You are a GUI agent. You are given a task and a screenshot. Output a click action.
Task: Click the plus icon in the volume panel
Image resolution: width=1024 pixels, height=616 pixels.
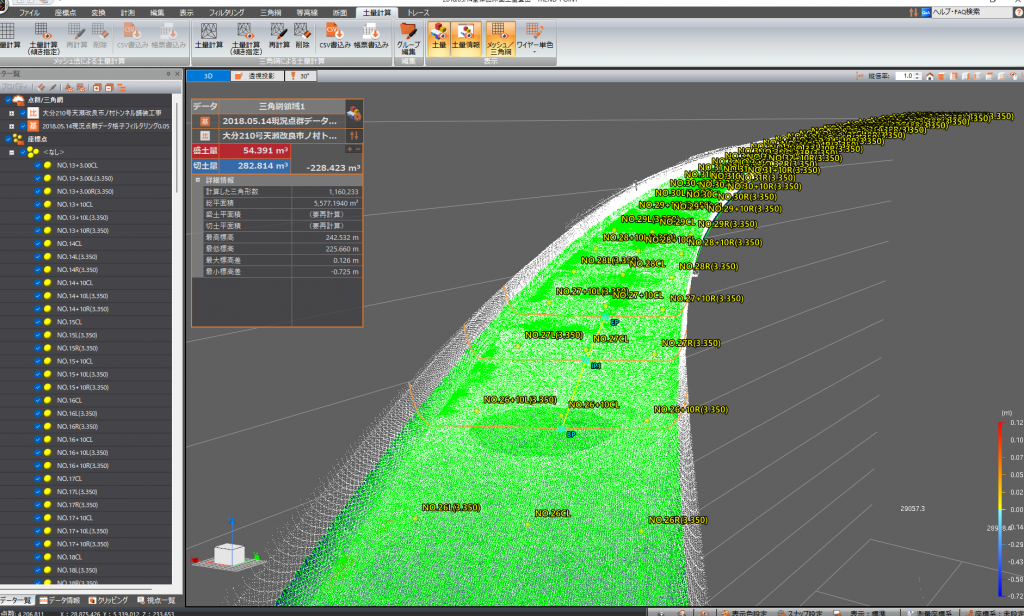349,150
